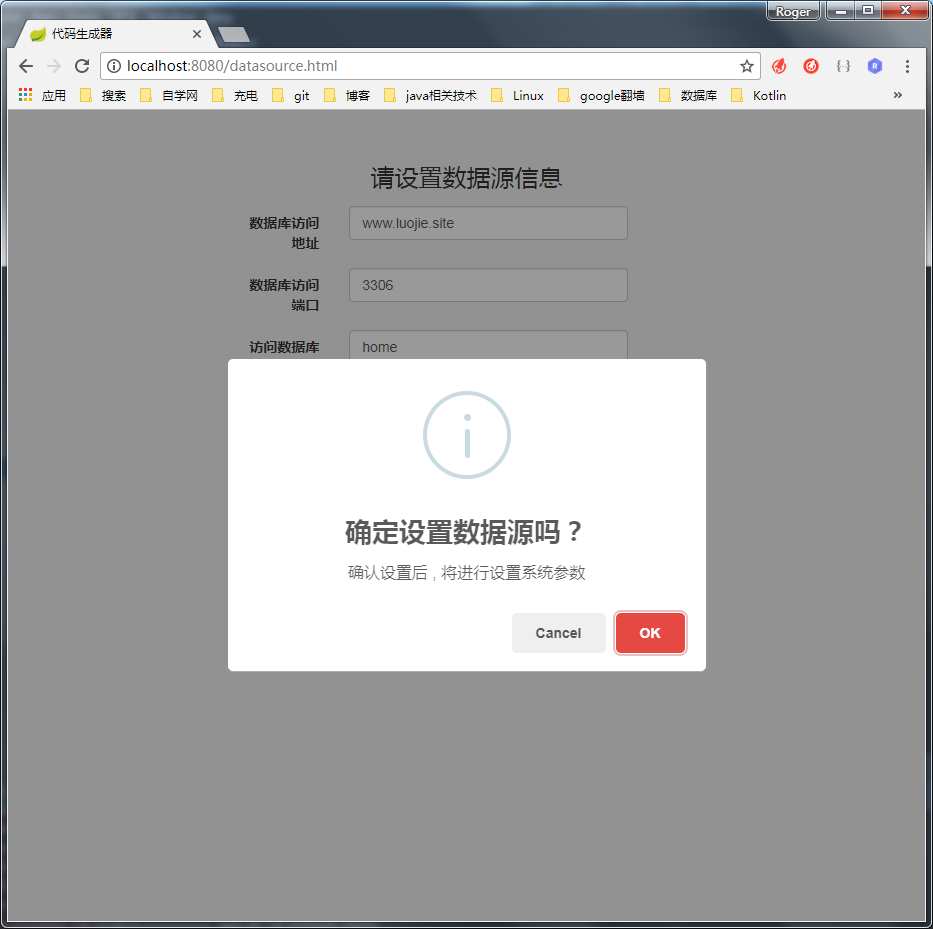Open the git bookmark folder
Screen dimensions: 933x929
click(291, 95)
